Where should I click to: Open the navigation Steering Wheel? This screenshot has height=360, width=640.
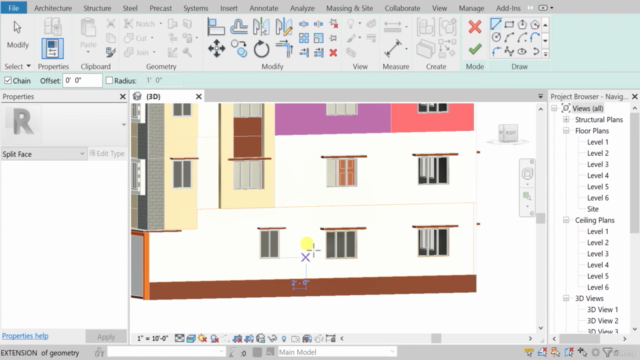click(527, 174)
